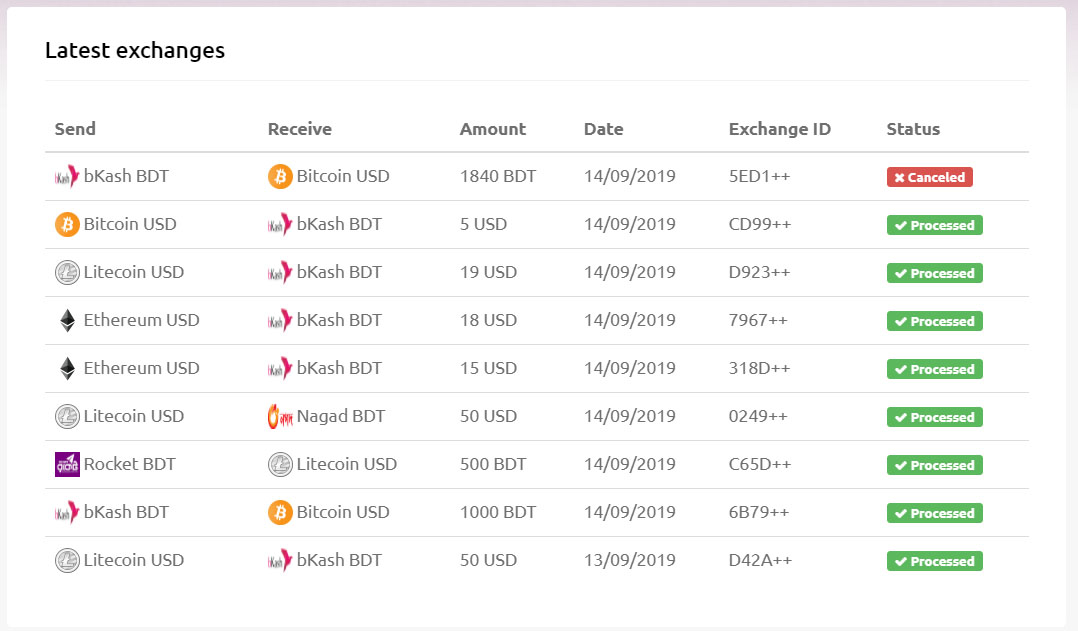
Task: Click the Processed badge for exchange CD99++
Action: pos(934,225)
